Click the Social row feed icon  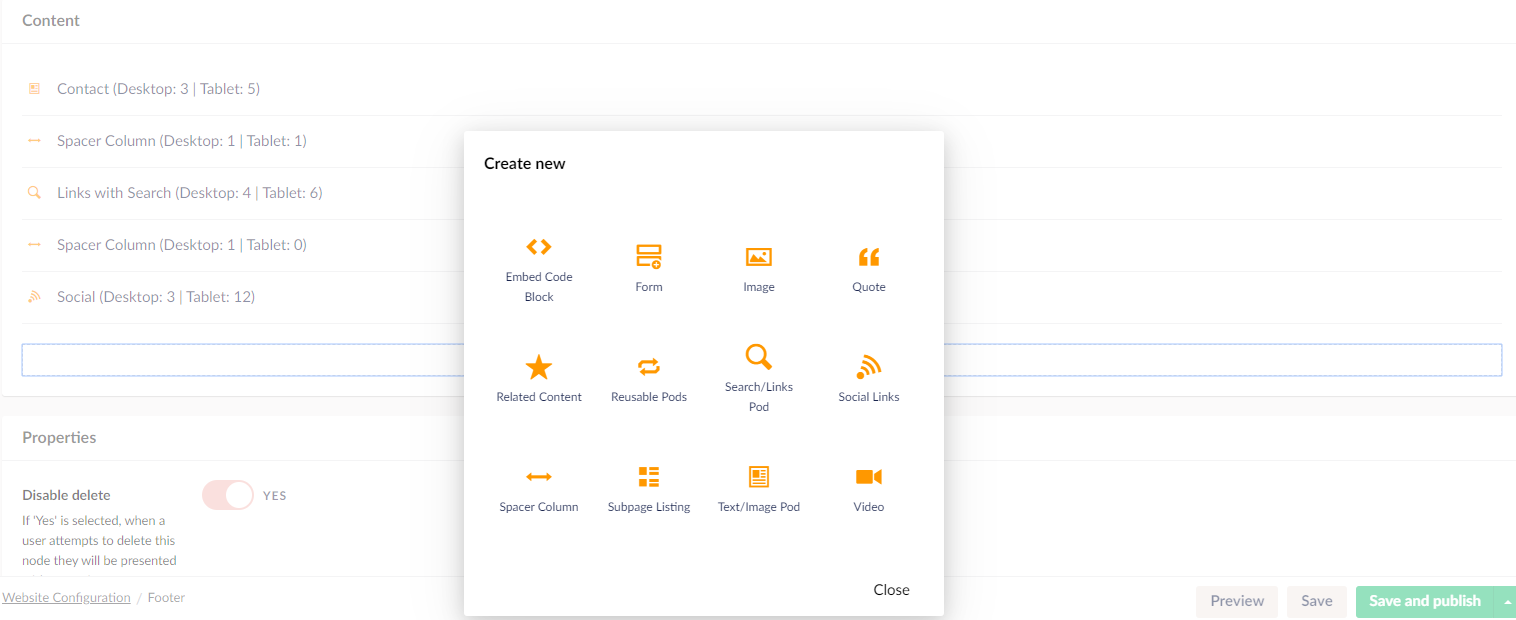tap(35, 297)
